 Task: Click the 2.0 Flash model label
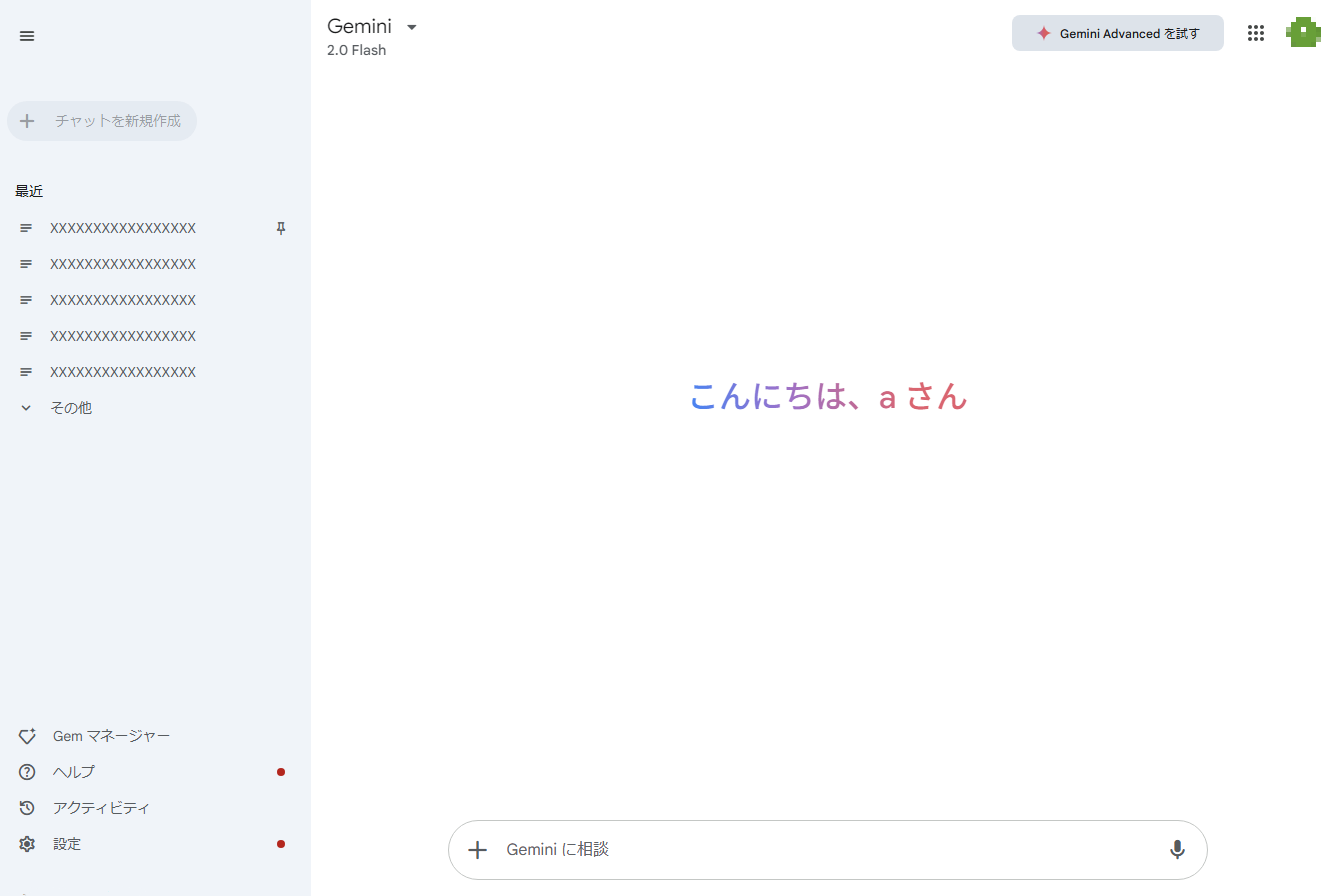[356, 50]
